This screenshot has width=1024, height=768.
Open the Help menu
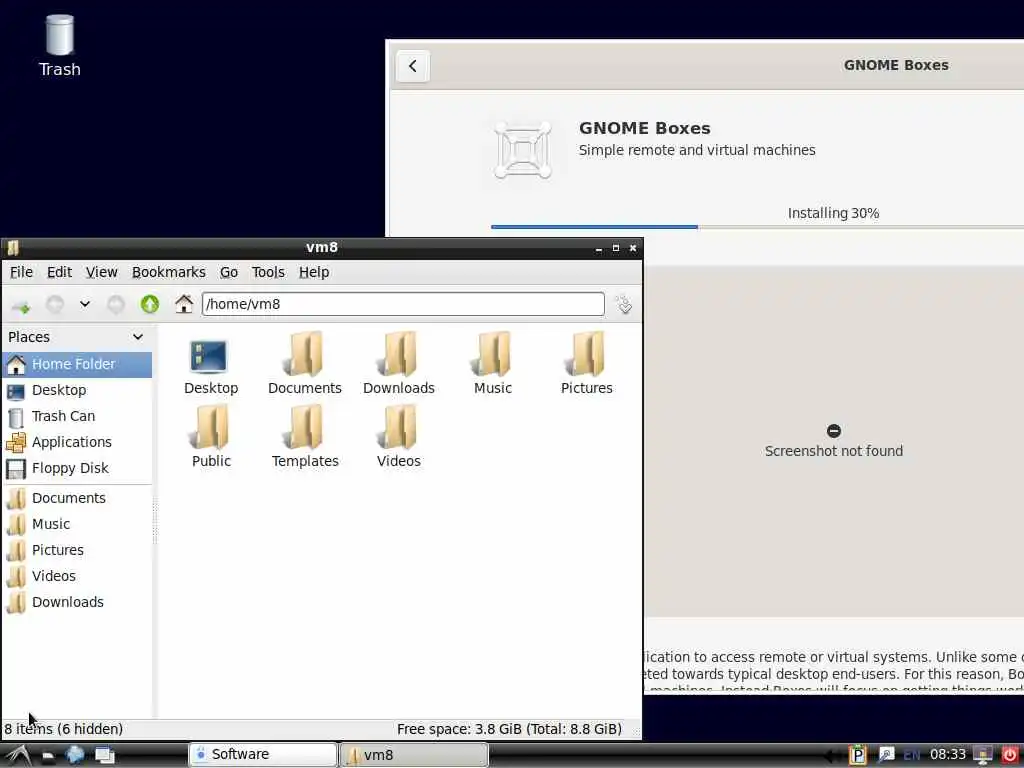pyautogui.click(x=314, y=272)
